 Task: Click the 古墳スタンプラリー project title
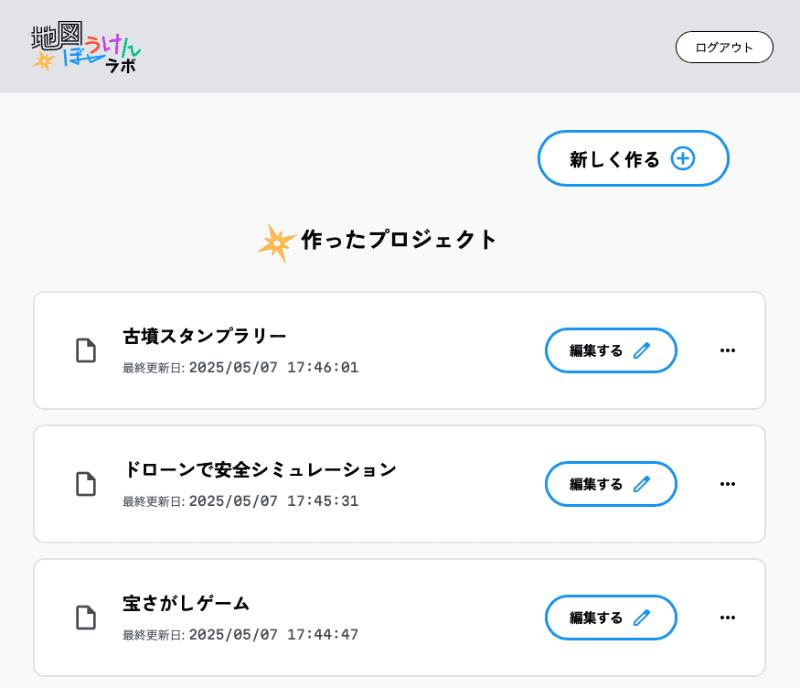[205, 336]
